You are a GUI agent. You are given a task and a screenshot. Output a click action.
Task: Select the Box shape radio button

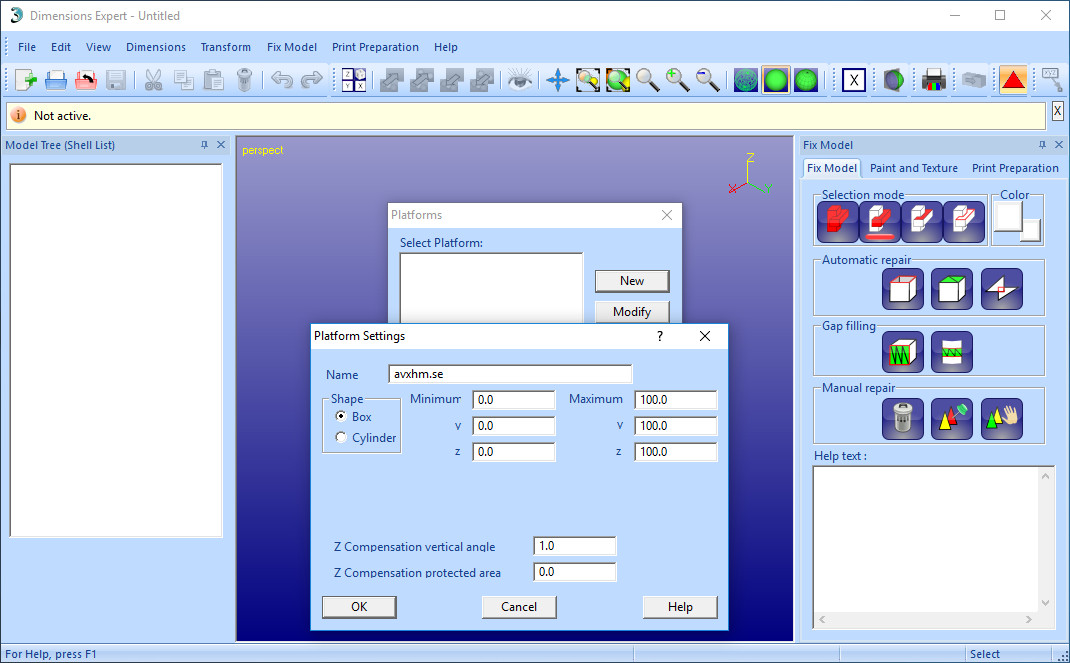pos(341,416)
